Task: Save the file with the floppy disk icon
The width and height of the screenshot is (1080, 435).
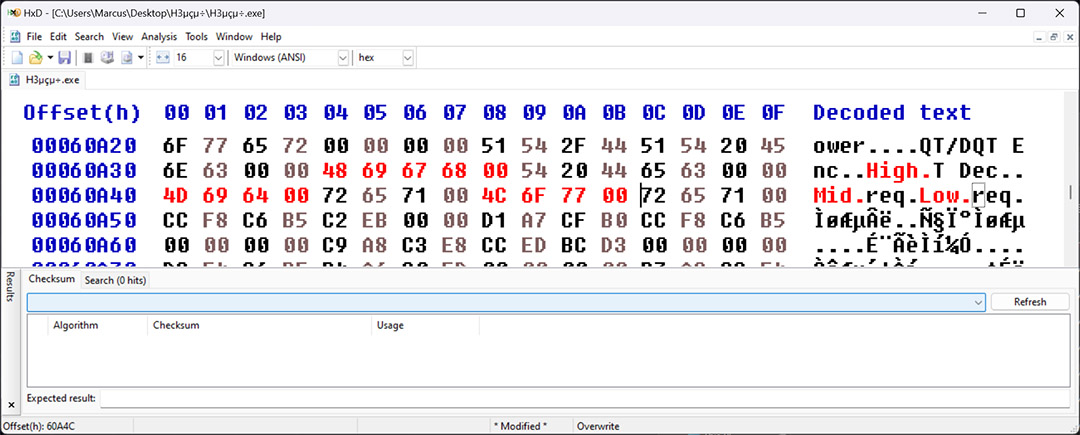Action: click(64, 58)
